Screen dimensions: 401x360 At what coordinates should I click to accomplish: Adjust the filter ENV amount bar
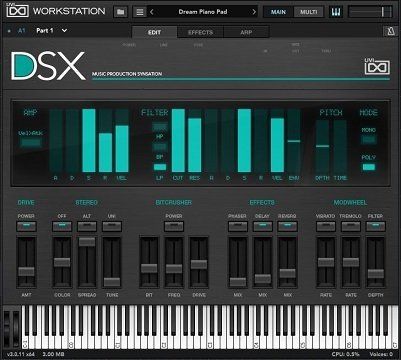pos(294,140)
